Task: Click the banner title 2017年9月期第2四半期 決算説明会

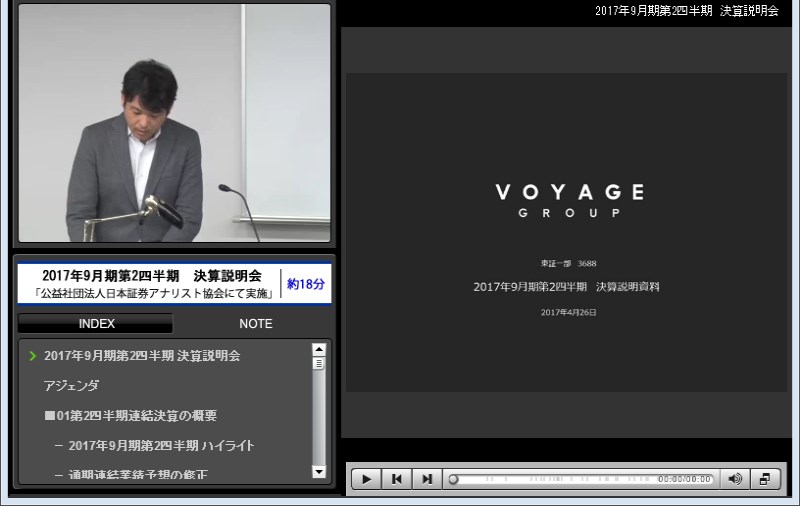Action: click(x=152, y=276)
